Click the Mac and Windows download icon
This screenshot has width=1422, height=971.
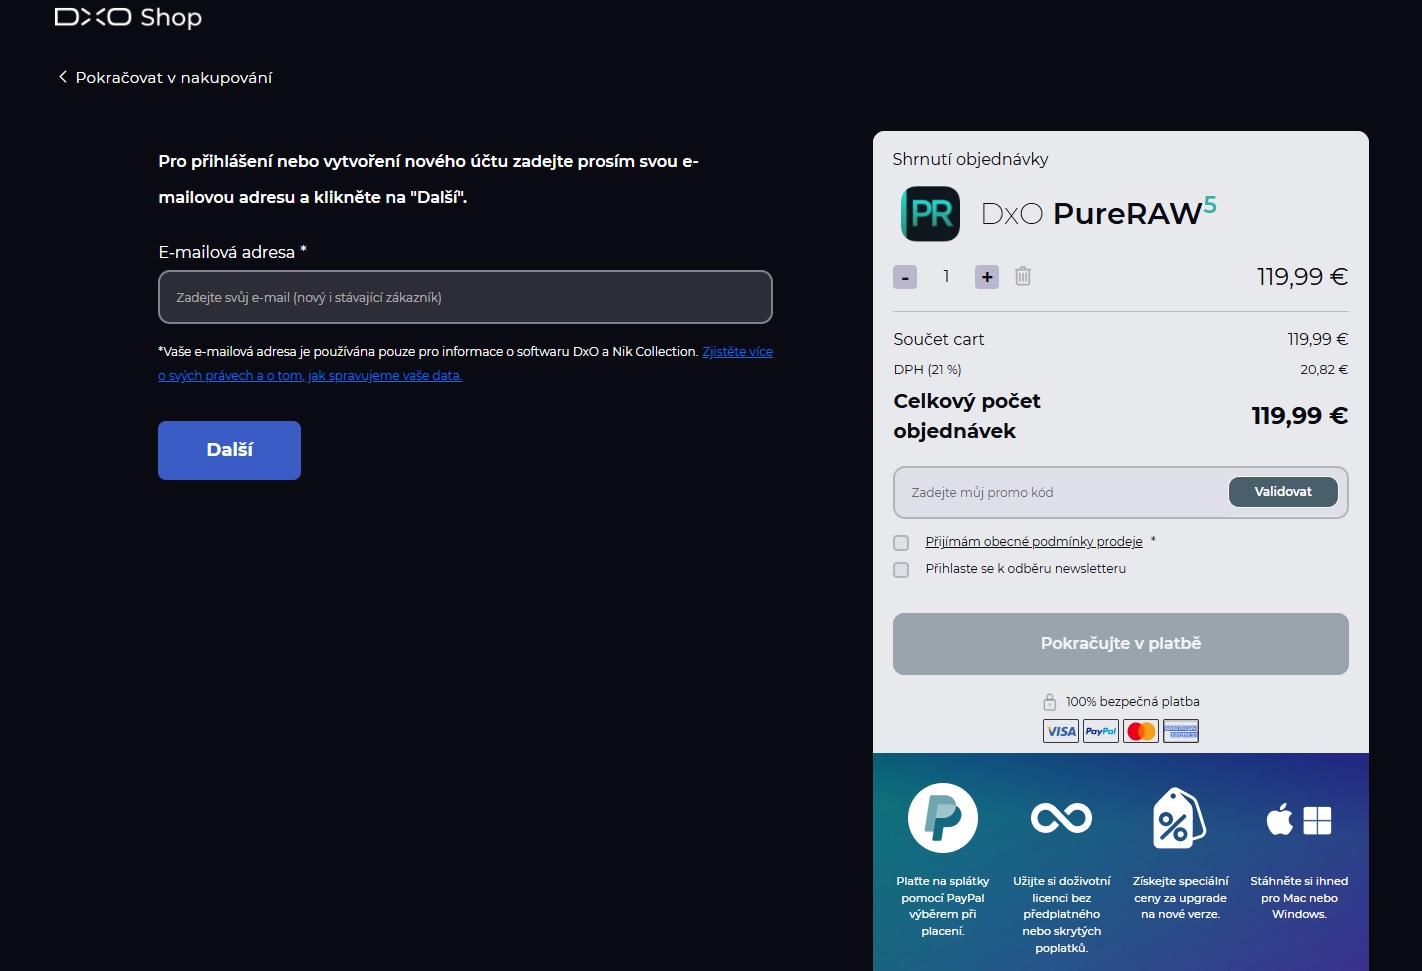pos(1299,820)
